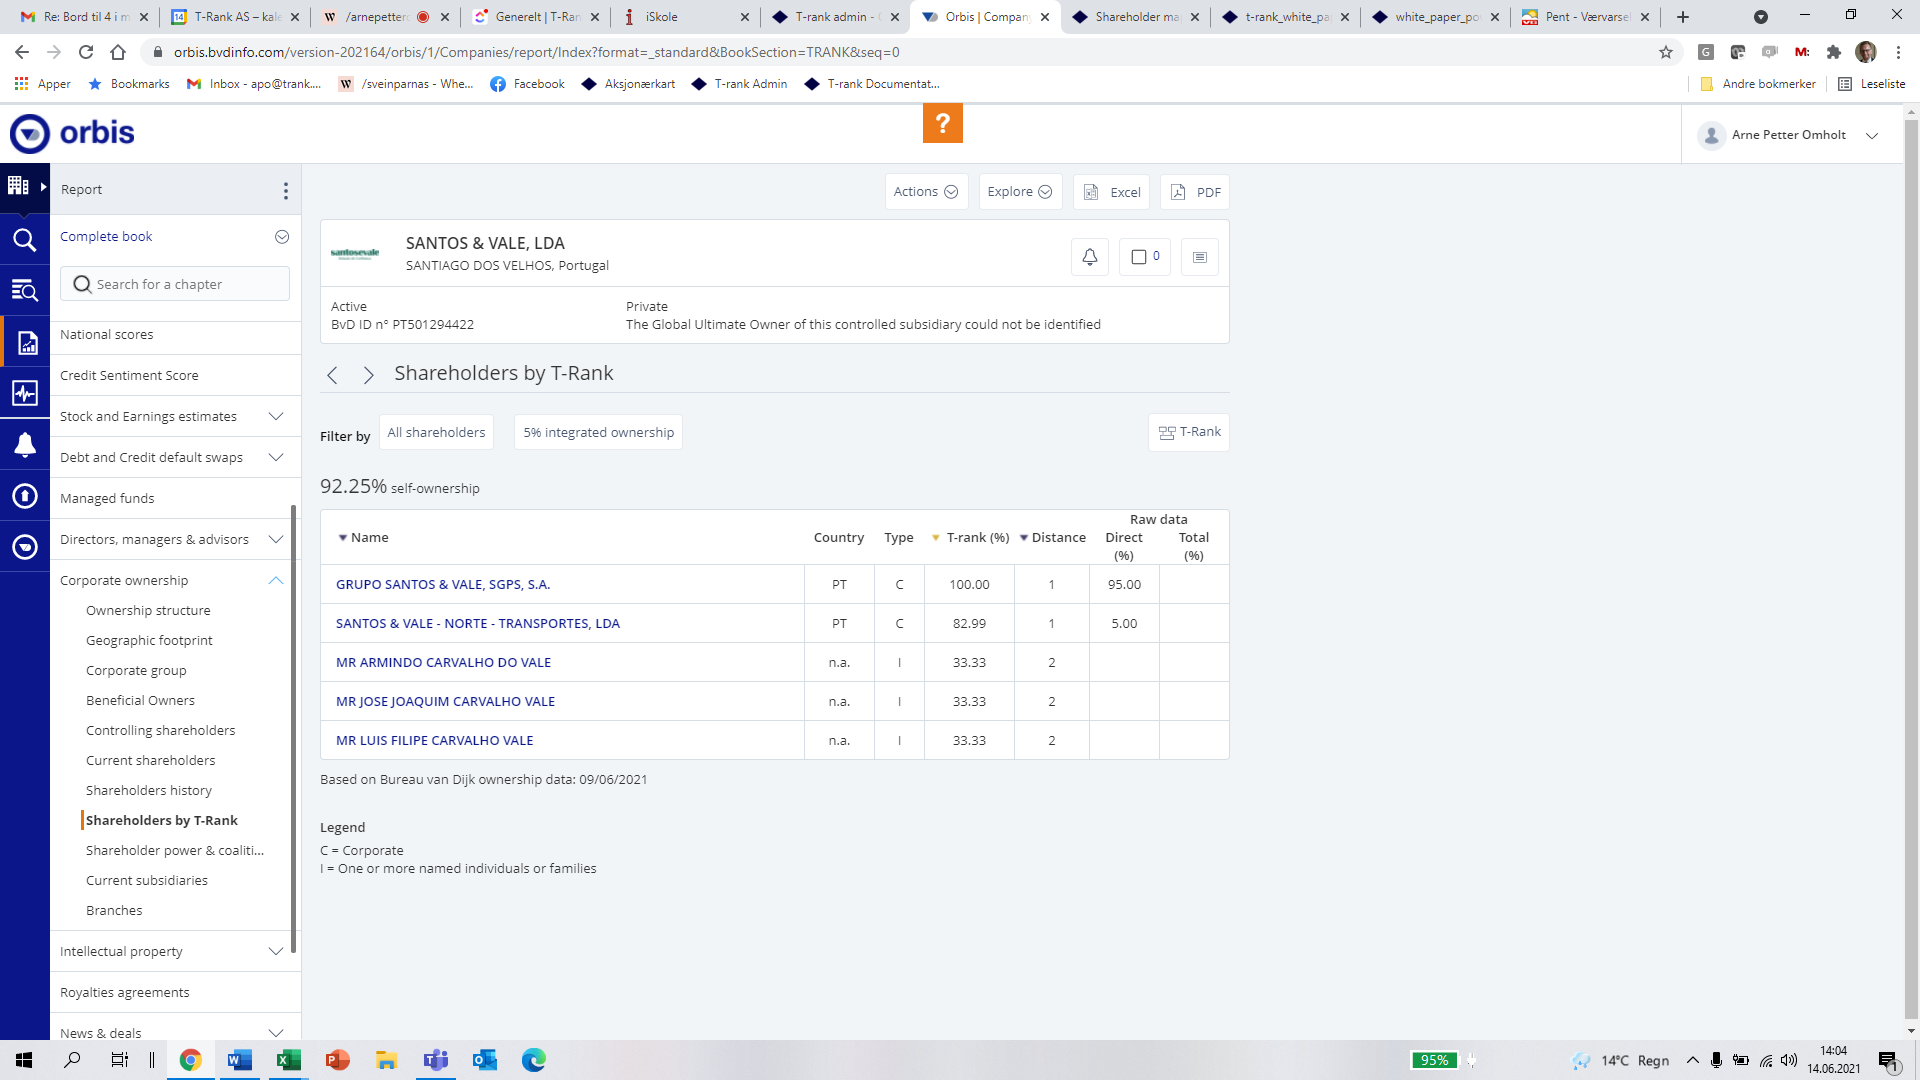Sort the table by T-rank (%) column
Screen dimensions: 1920x1080
pos(976,537)
